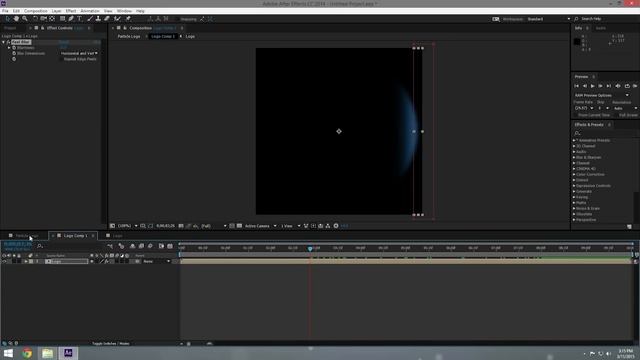Go to first frame in Preview
Screen dimensions: 640x360
(x=577, y=86)
